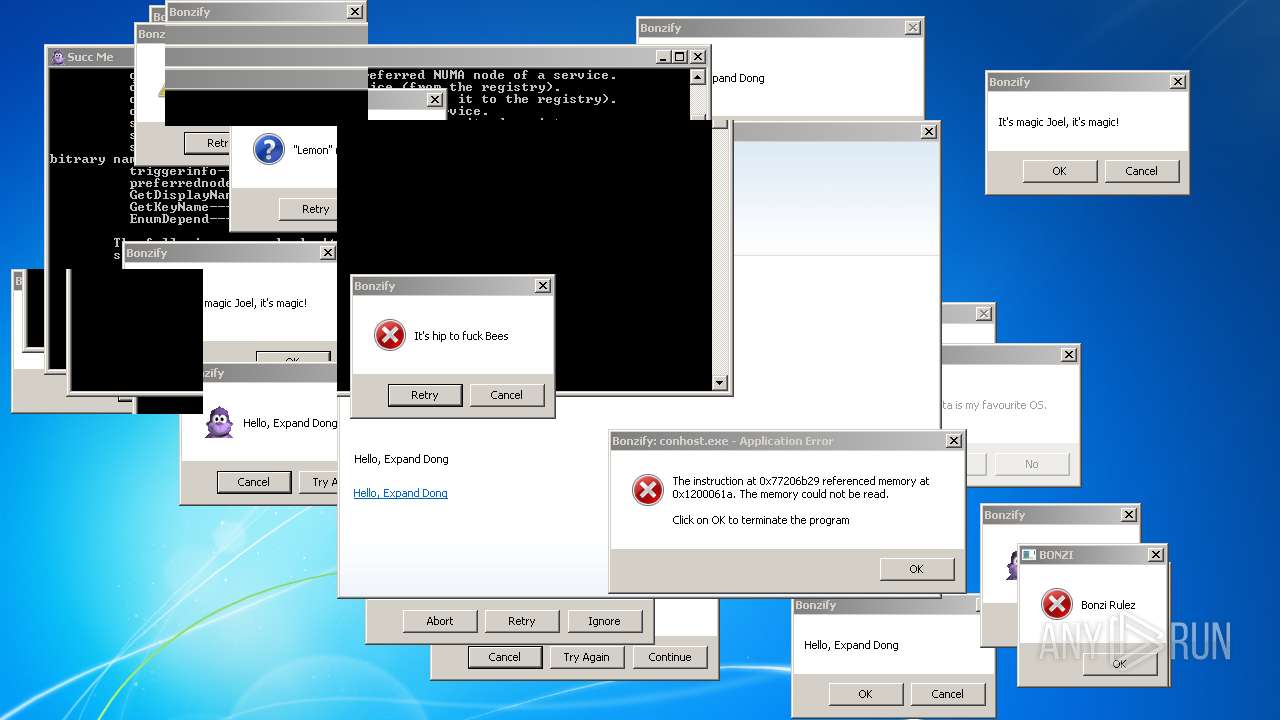Click Cancel in the bottom Hello, Expand Dong dialog

[x=948, y=694]
